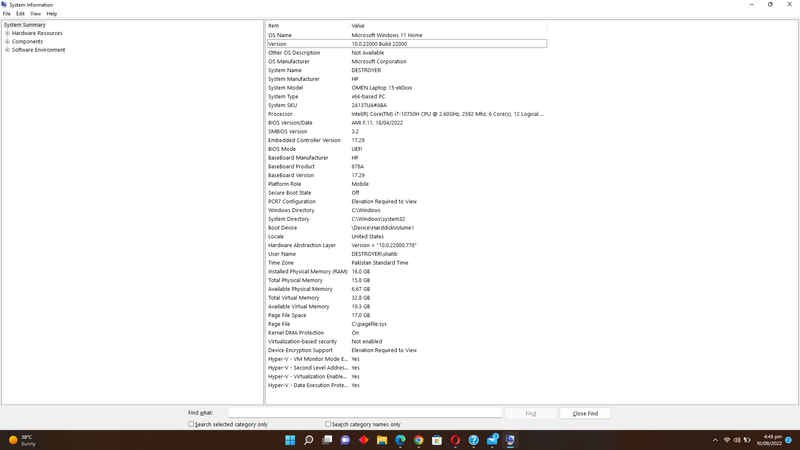
Task: Select the BIOS Mode row
Action: click(x=407, y=149)
